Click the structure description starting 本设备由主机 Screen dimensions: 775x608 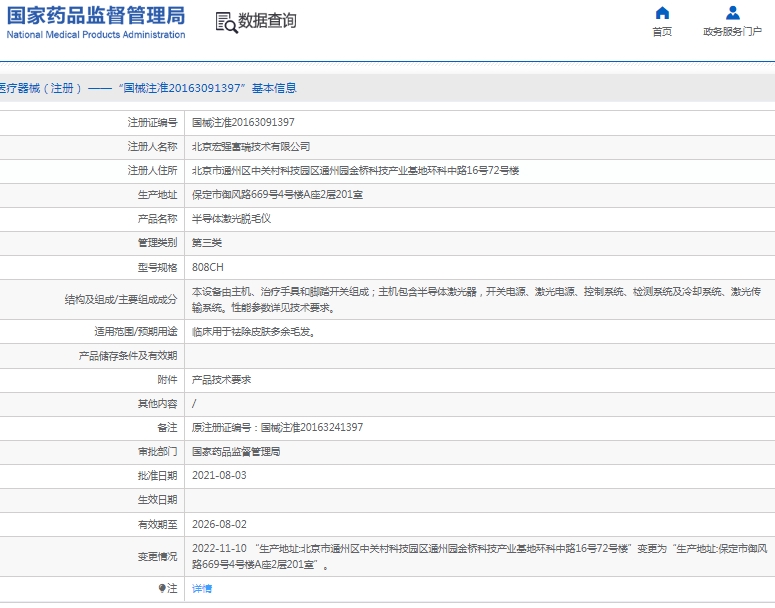click(x=476, y=300)
